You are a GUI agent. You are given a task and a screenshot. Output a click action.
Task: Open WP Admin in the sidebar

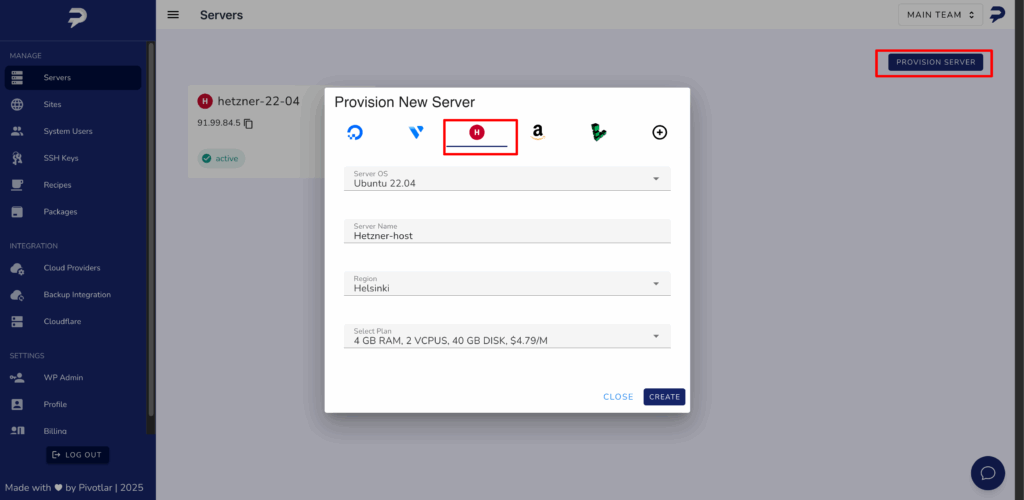coord(72,377)
